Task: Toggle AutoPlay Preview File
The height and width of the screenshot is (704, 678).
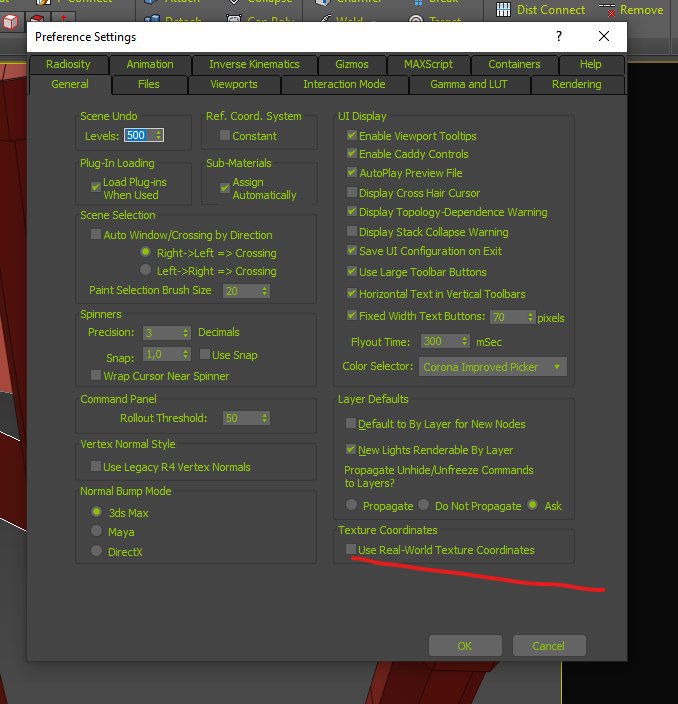Action: point(352,172)
